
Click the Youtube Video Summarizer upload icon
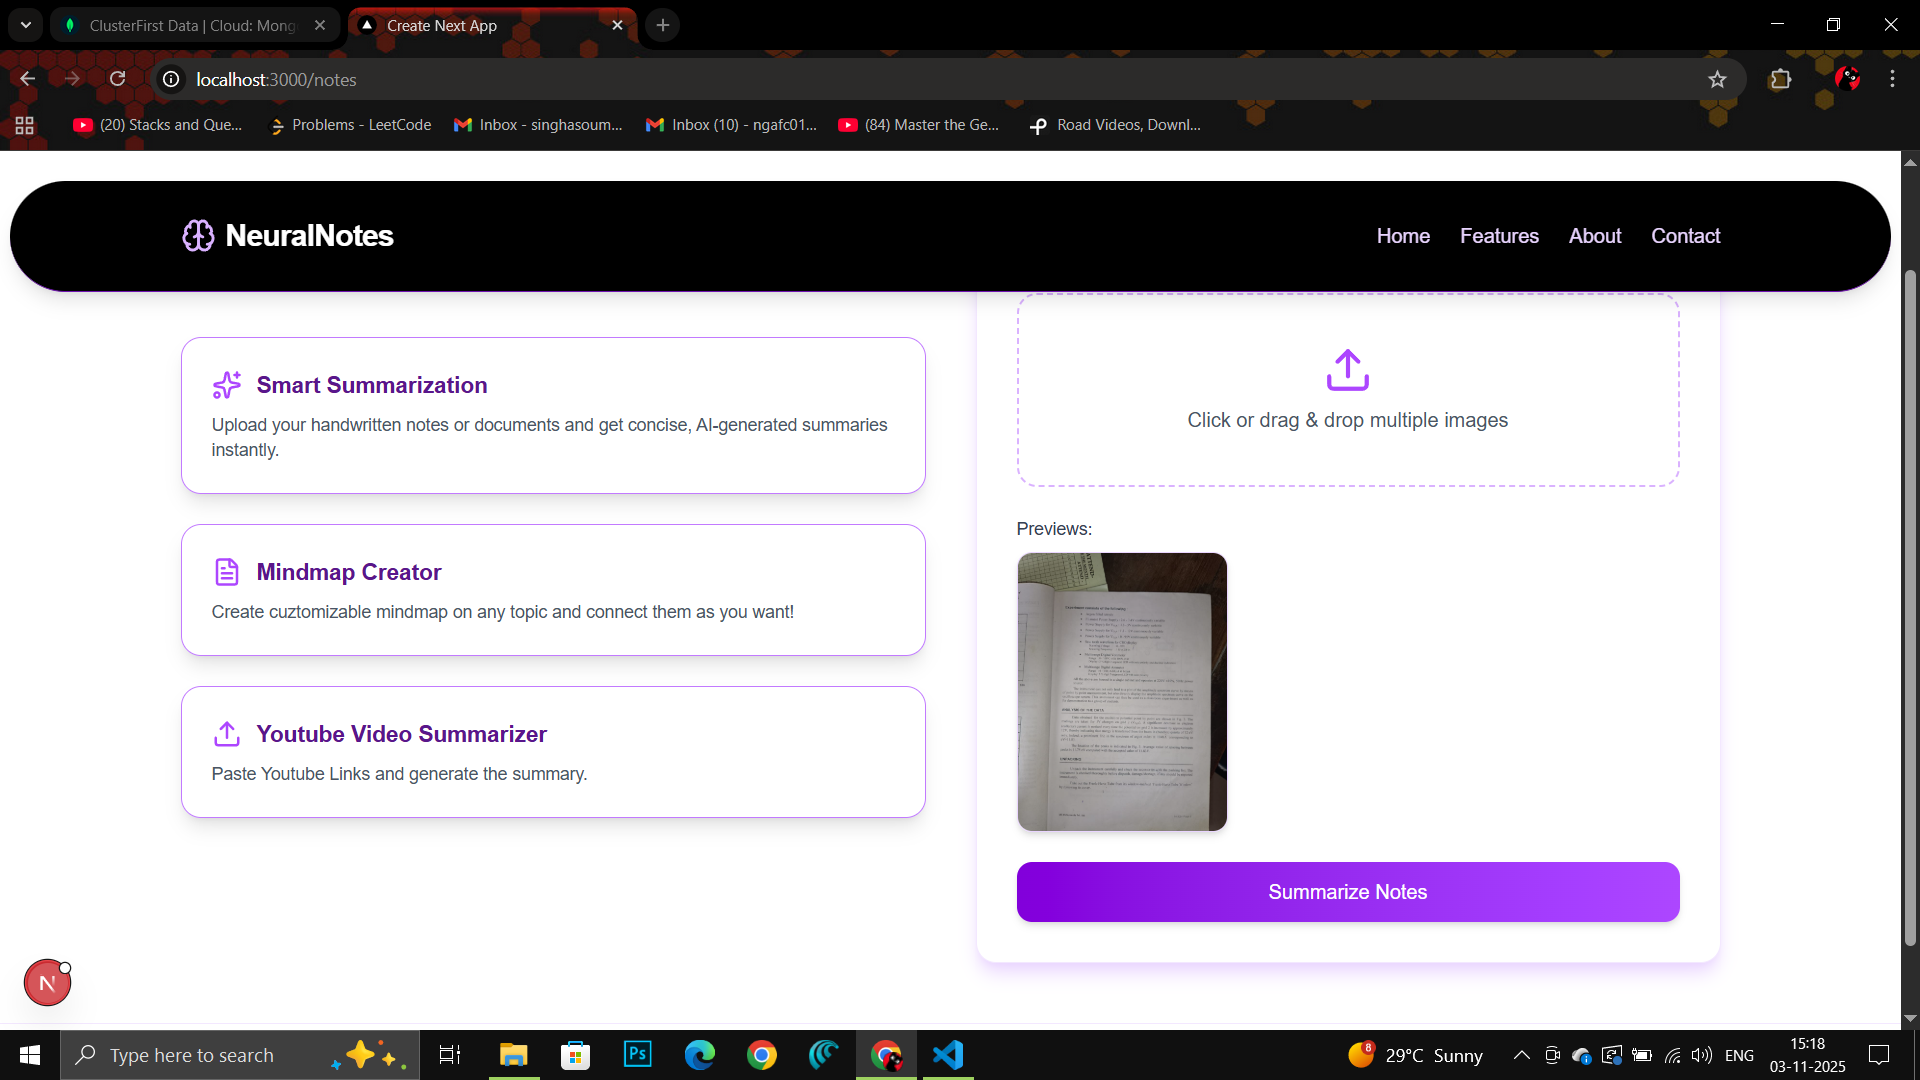227,734
